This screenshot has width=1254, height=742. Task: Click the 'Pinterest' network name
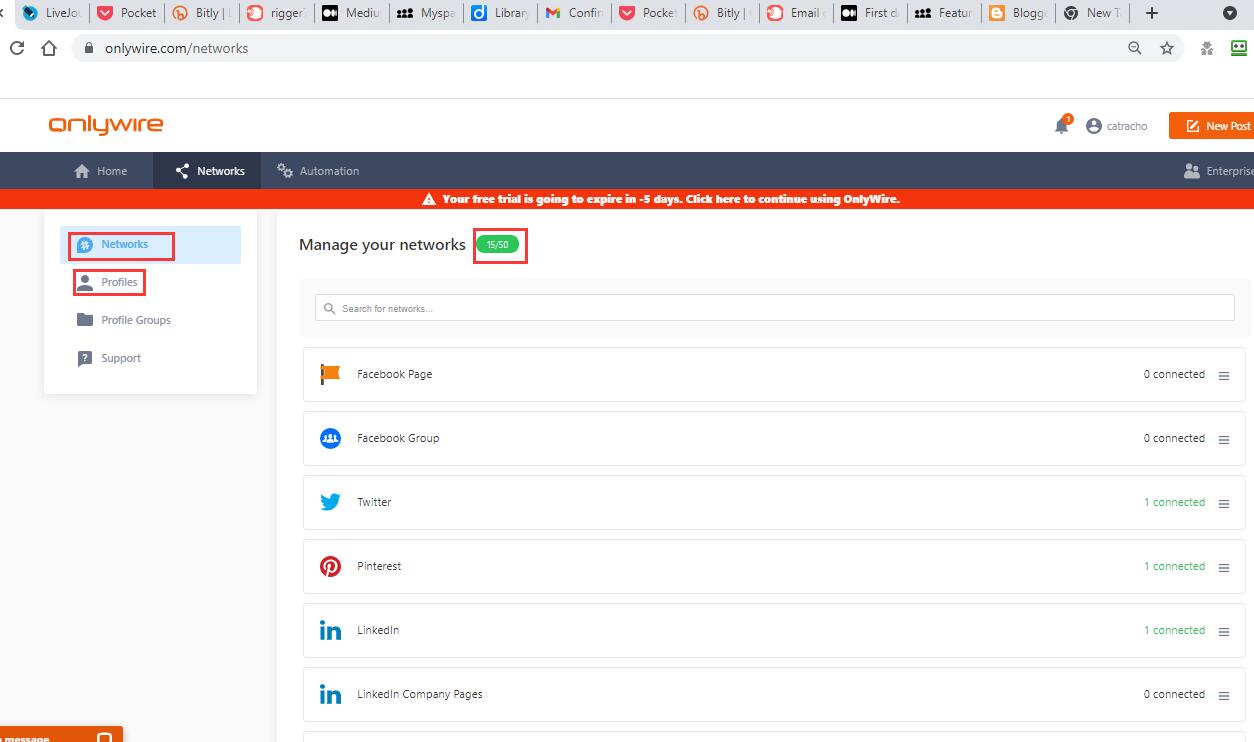(x=379, y=566)
